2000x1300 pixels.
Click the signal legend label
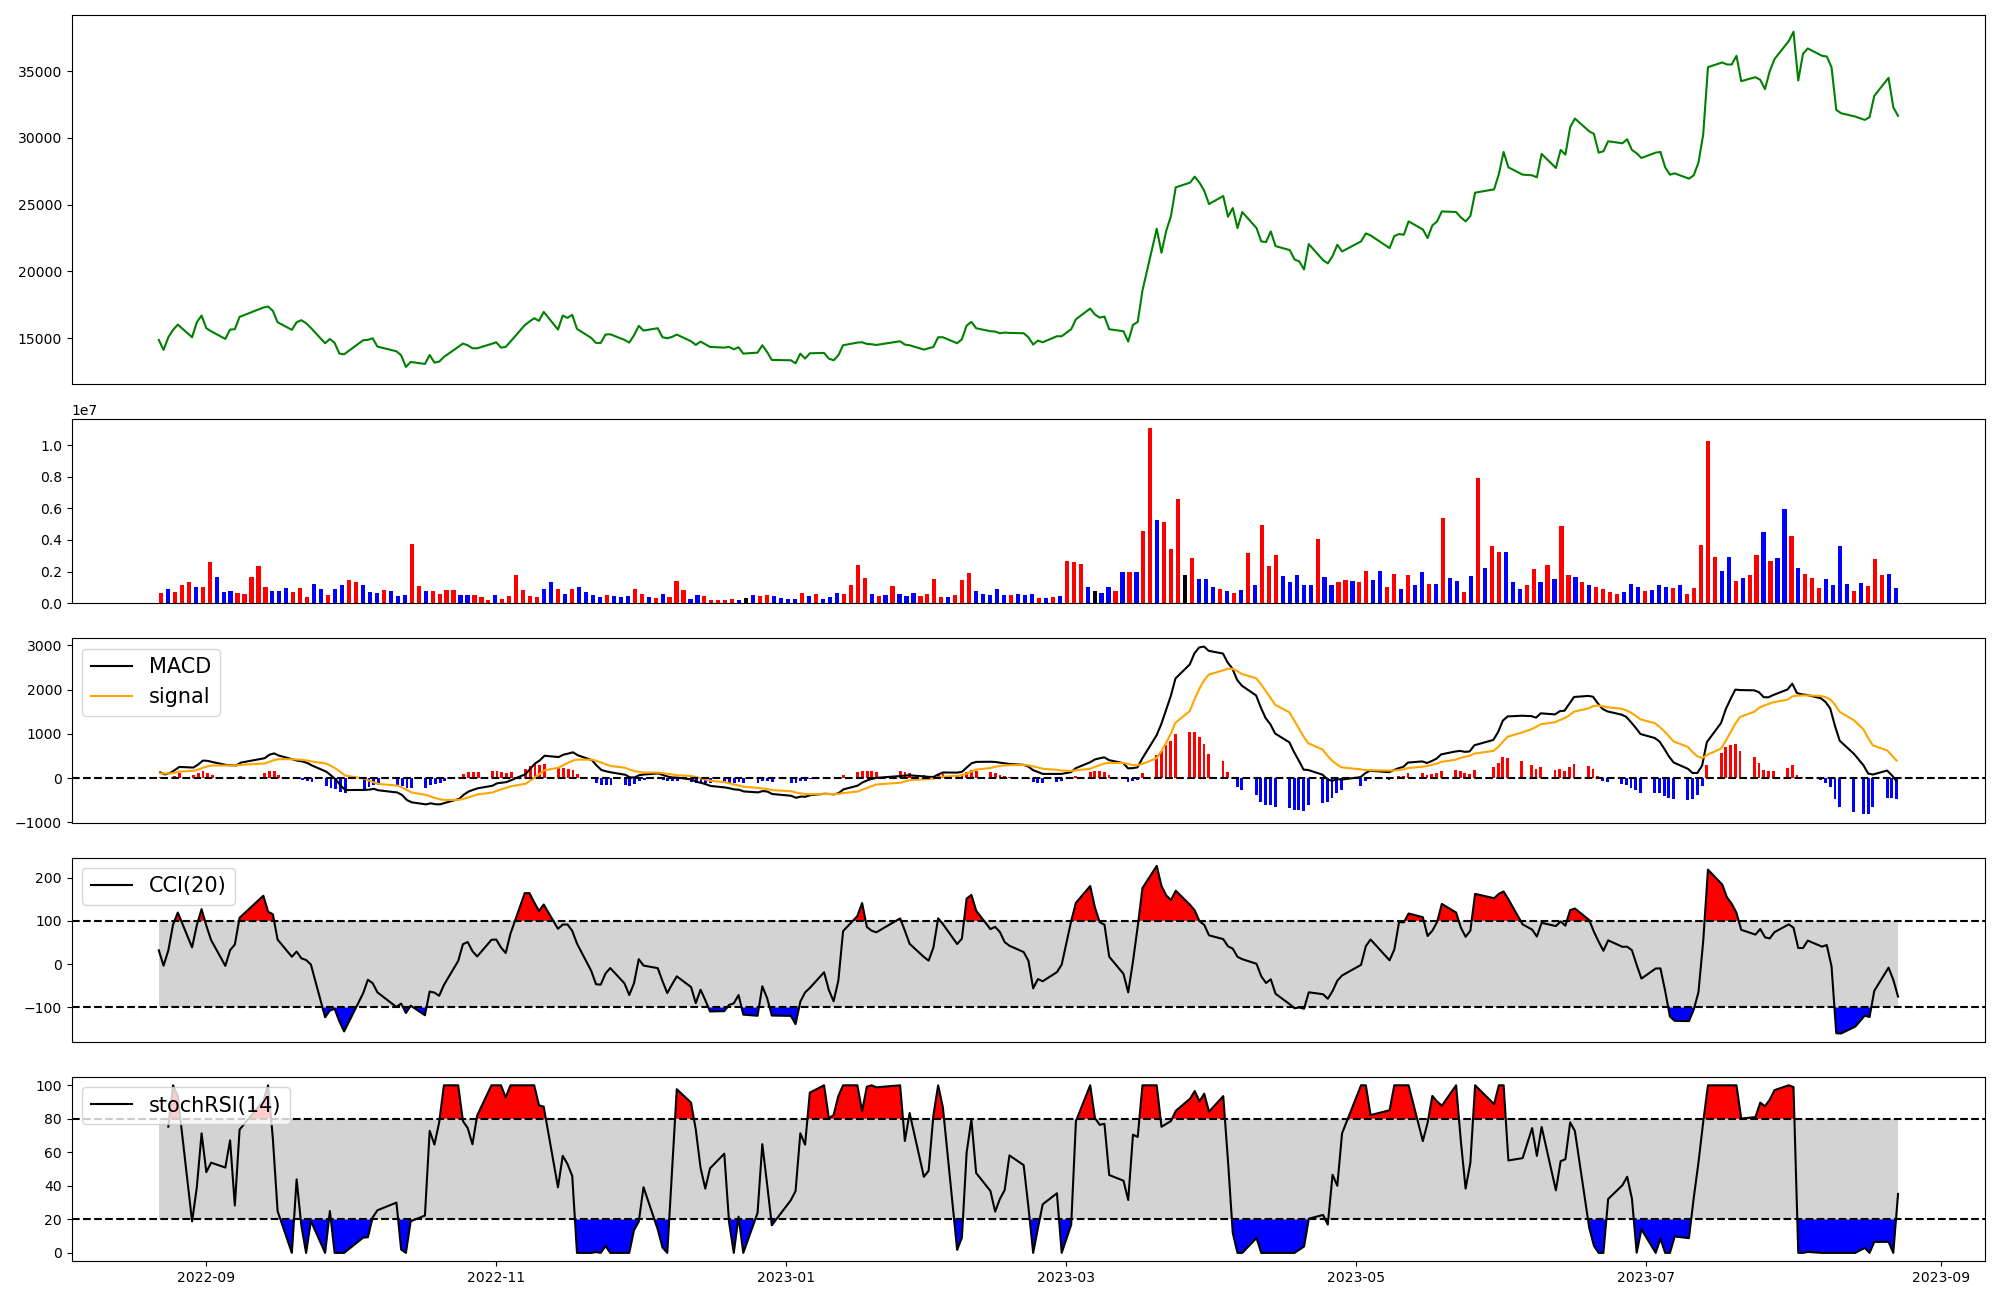tap(178, 696)
